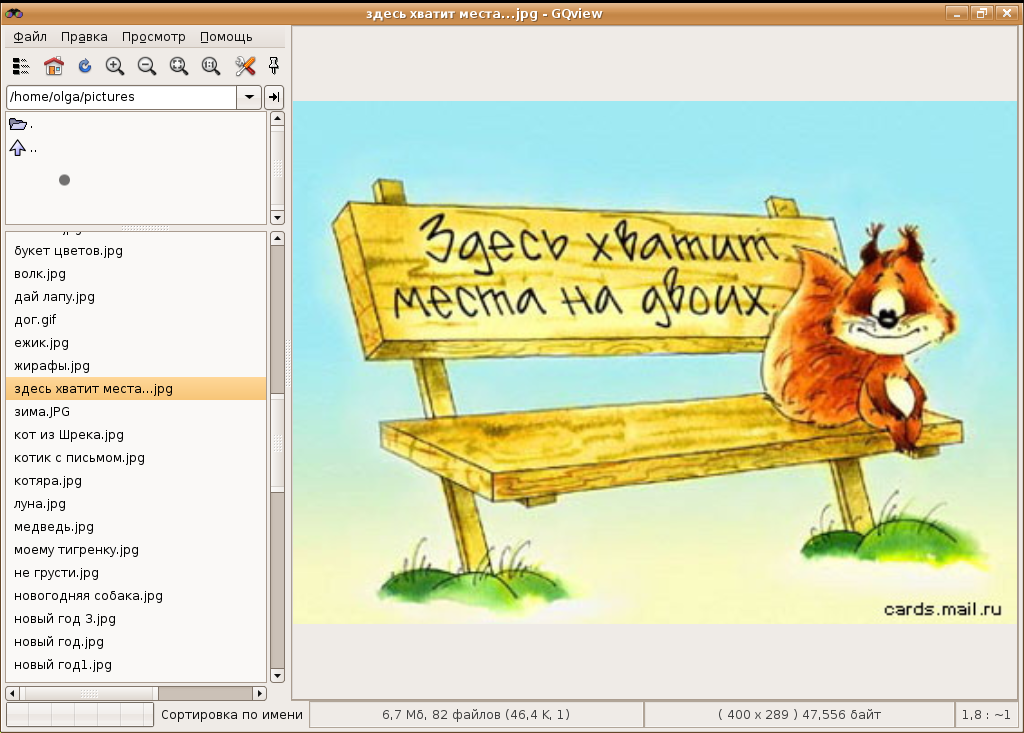Select file жирафы.jpg
Screen dimensions: 1024x733
coord(136,366)
